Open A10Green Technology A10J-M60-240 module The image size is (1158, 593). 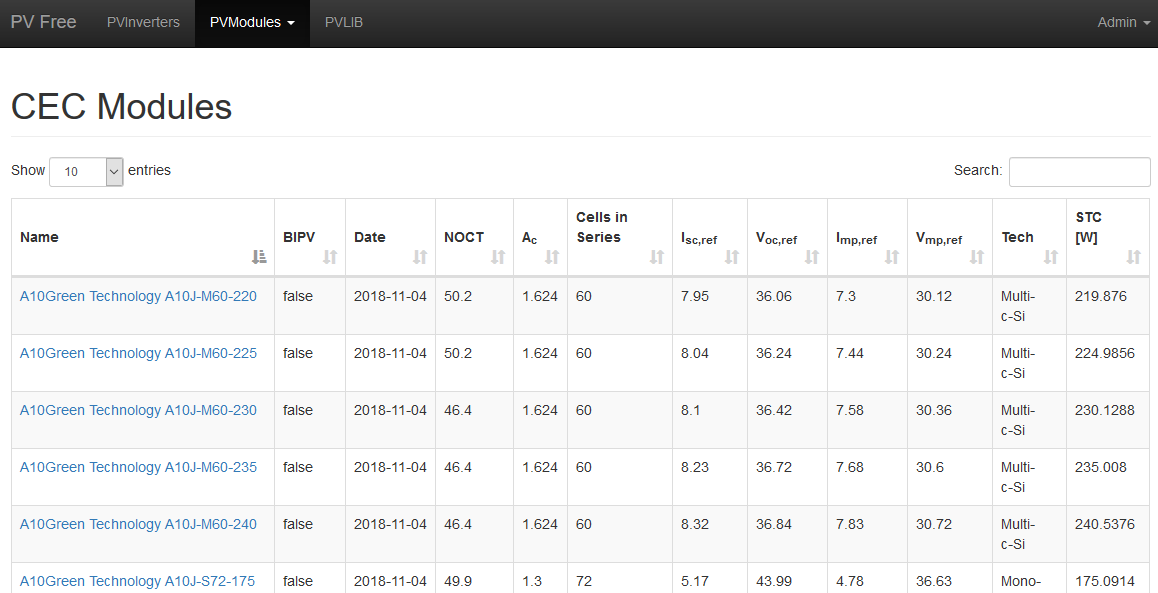[x=138, y=524]
